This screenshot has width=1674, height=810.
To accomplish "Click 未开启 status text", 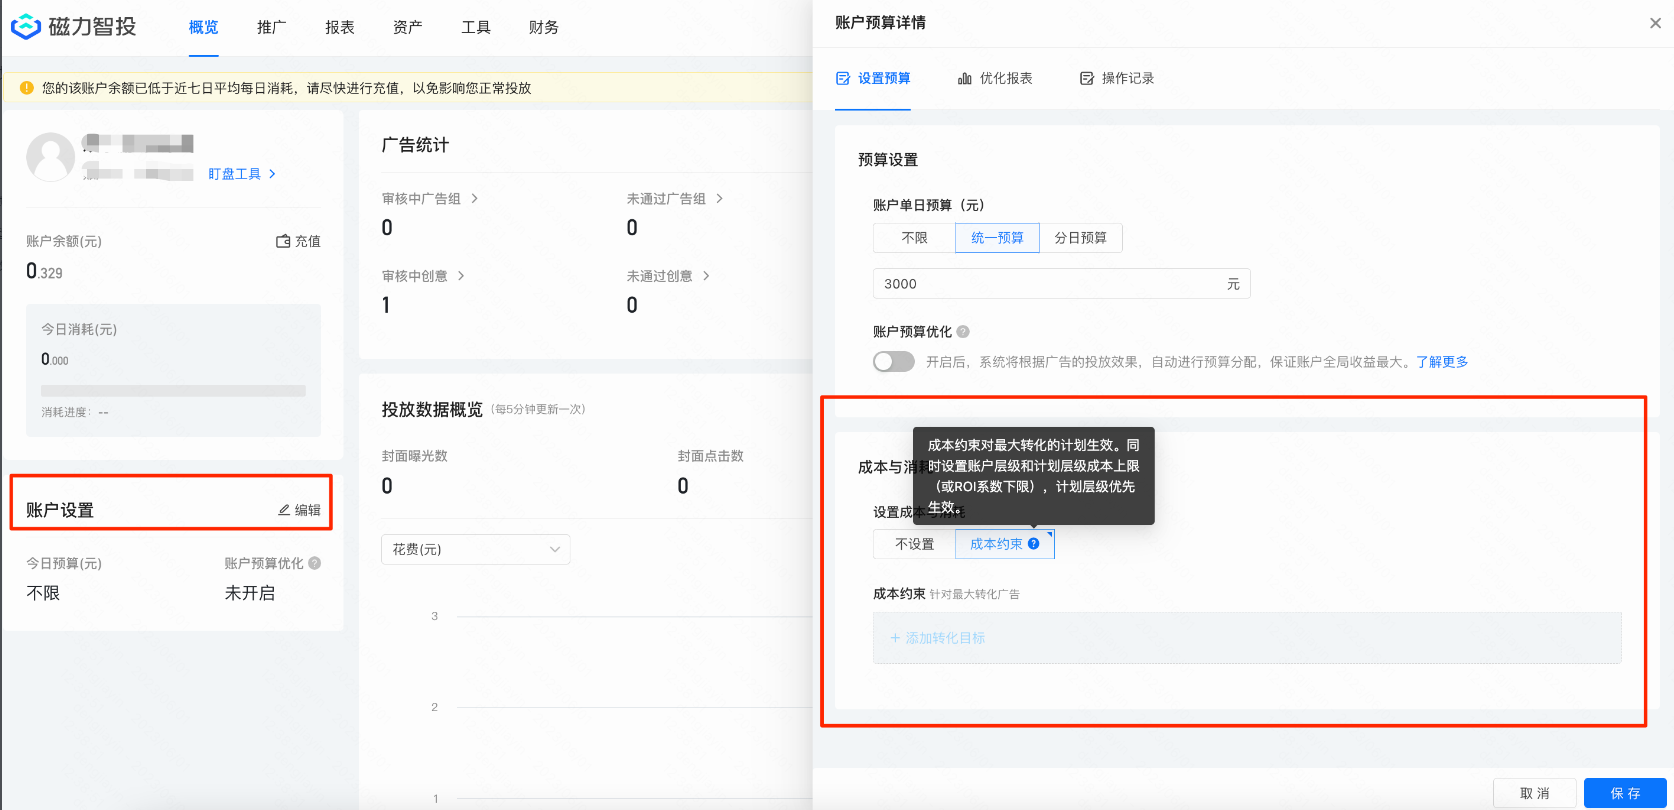I will coord(250,593).
